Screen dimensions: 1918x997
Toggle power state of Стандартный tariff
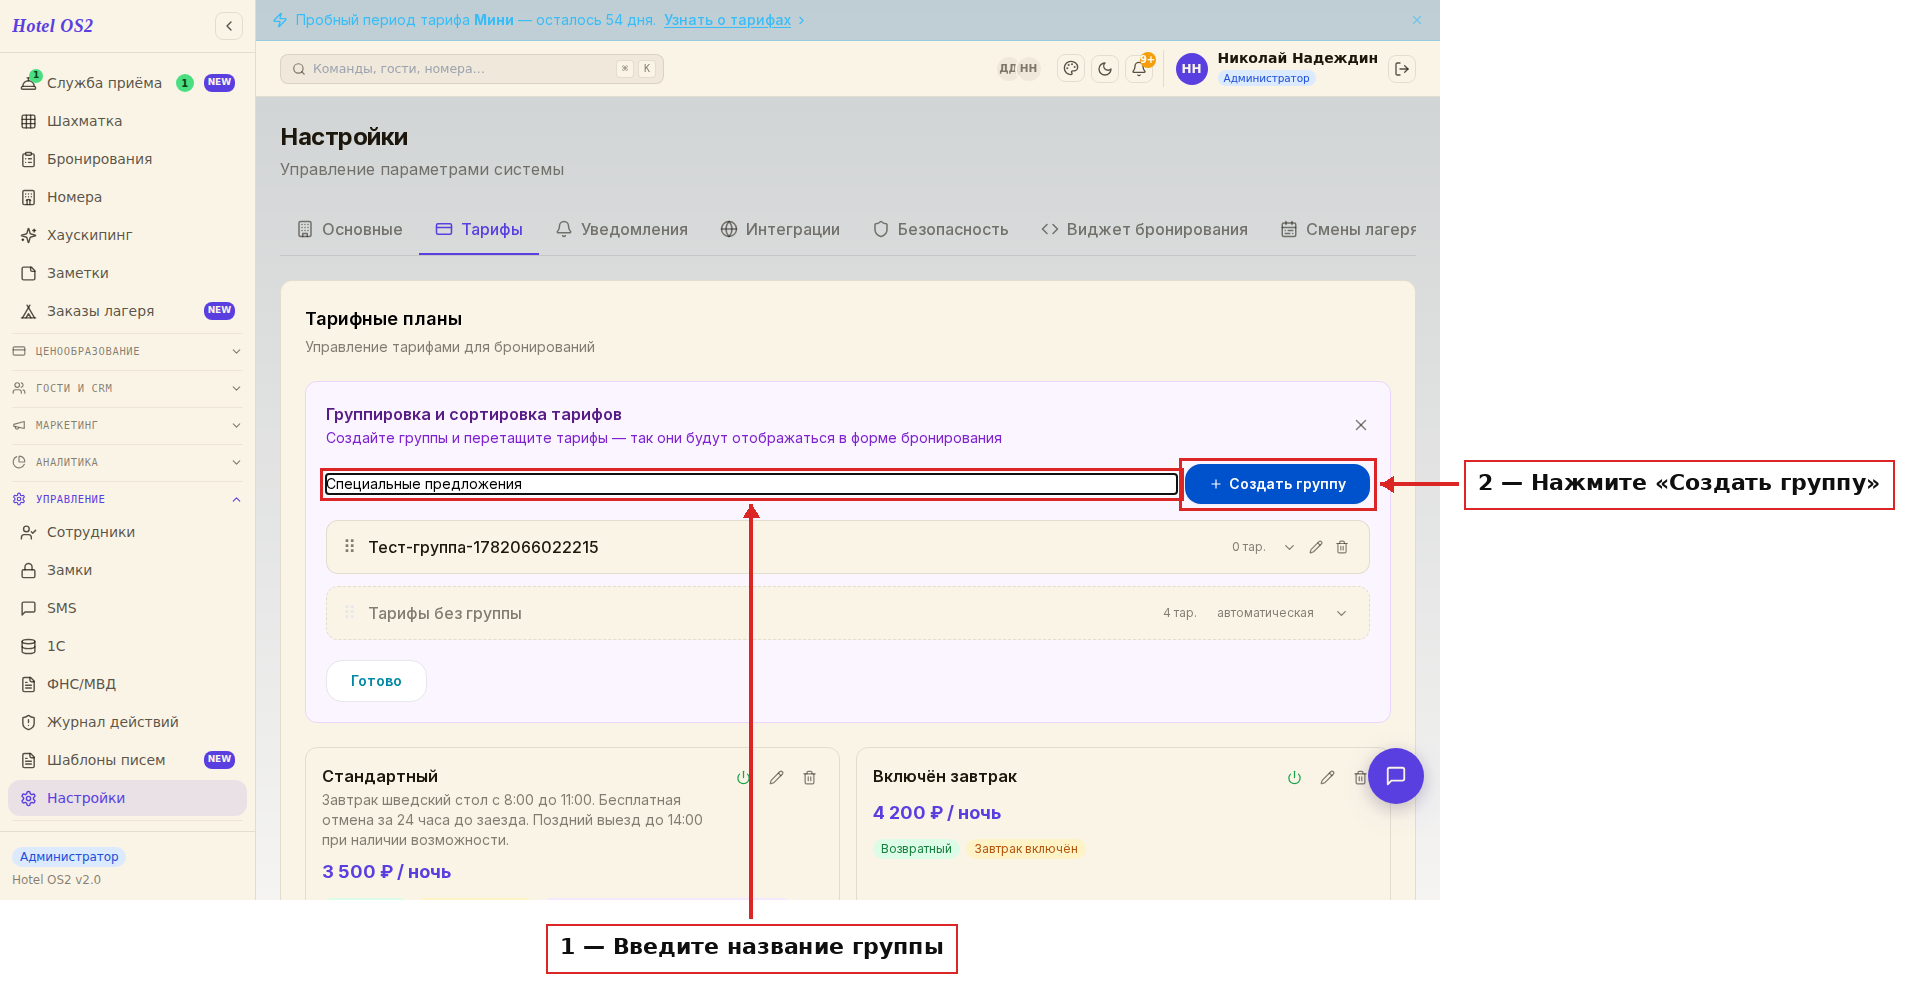(743, 777)
